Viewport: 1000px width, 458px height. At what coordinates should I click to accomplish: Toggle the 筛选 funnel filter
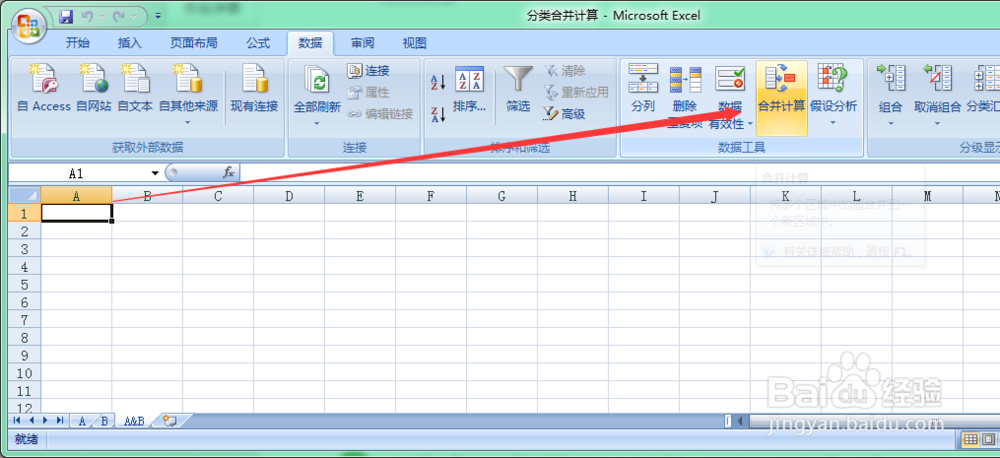[x=518, y=89]
